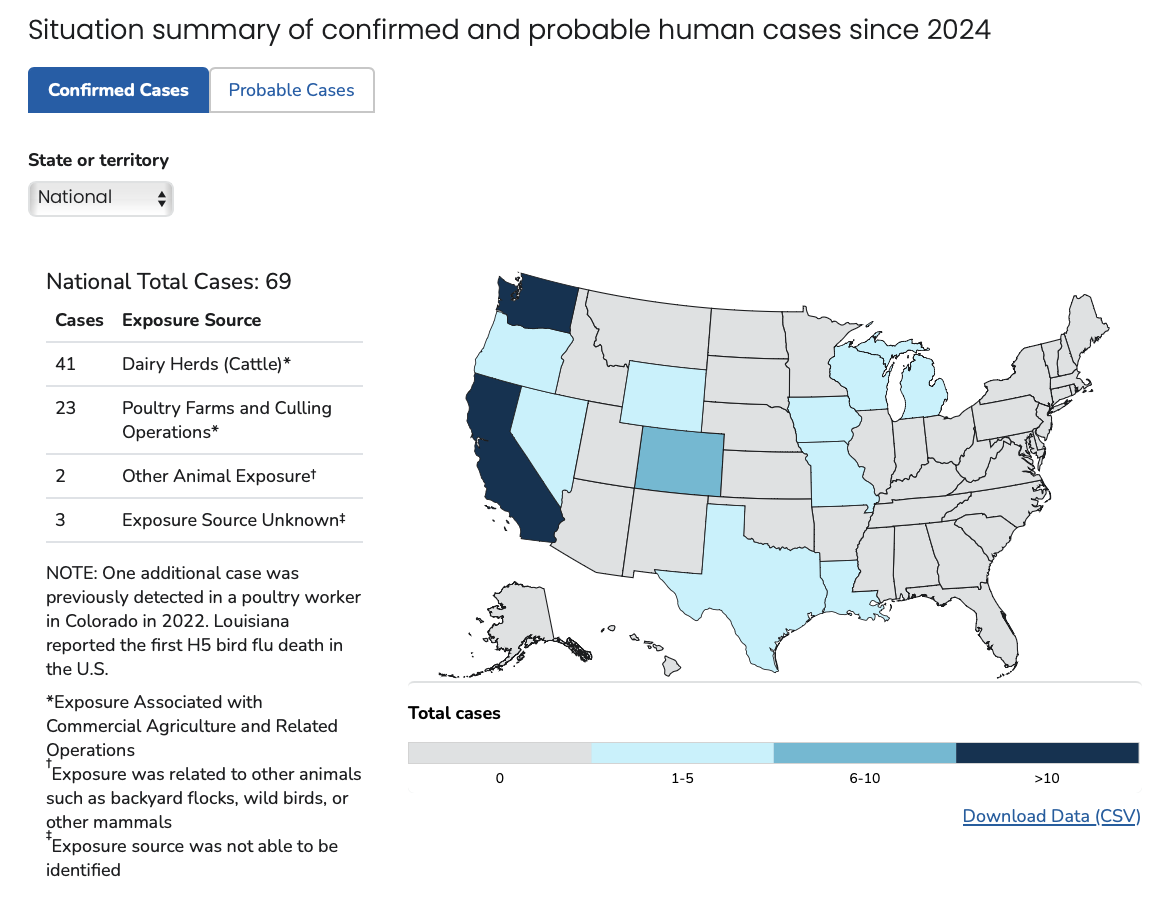
Task: Click Colorado on the map
Action: (x=679, y=461)
